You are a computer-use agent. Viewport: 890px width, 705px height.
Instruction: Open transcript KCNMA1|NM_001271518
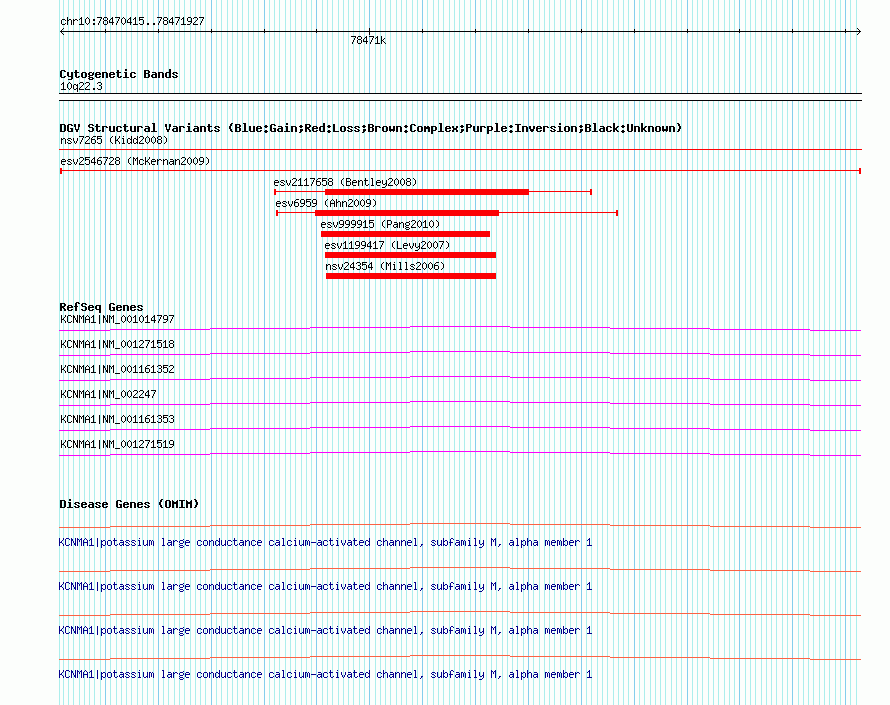point(117,345)
